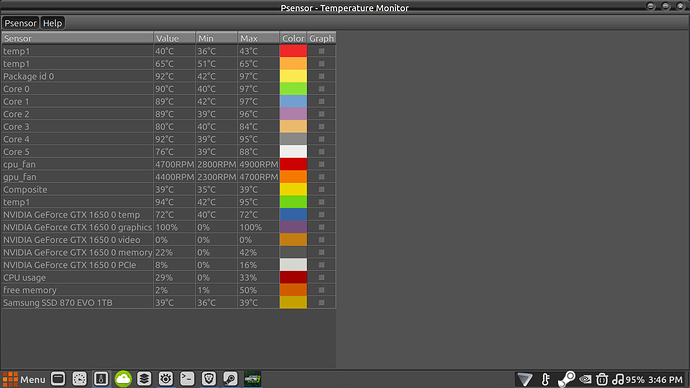Click the green swatch of Core 0
690x388 pixels.
coord(293,89)
